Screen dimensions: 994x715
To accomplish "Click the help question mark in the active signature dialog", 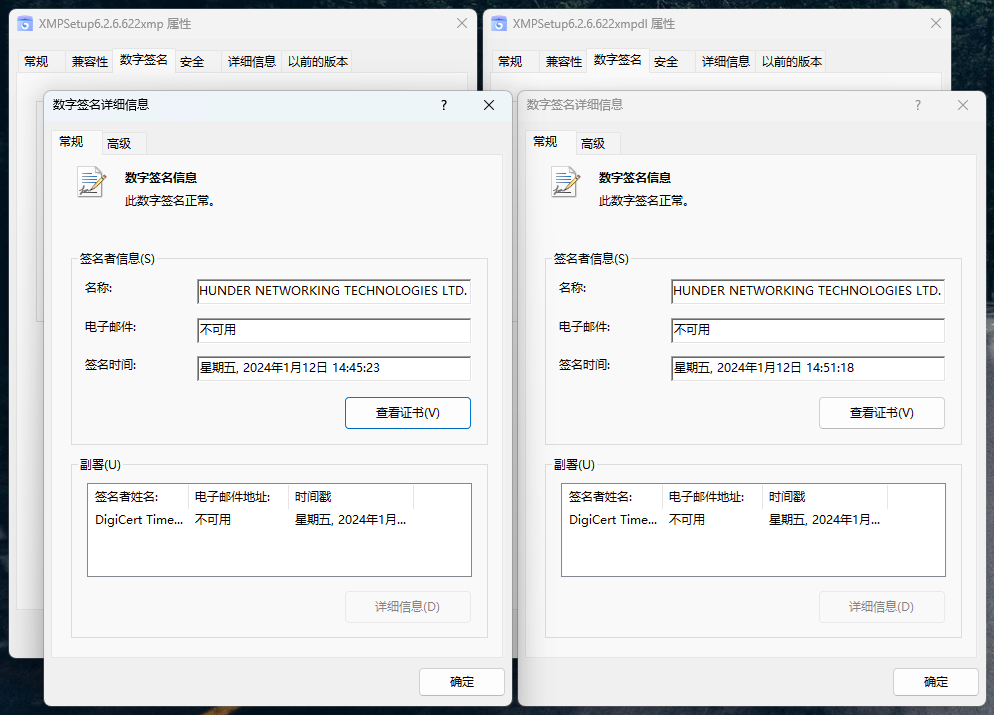I will pos(444,105).
